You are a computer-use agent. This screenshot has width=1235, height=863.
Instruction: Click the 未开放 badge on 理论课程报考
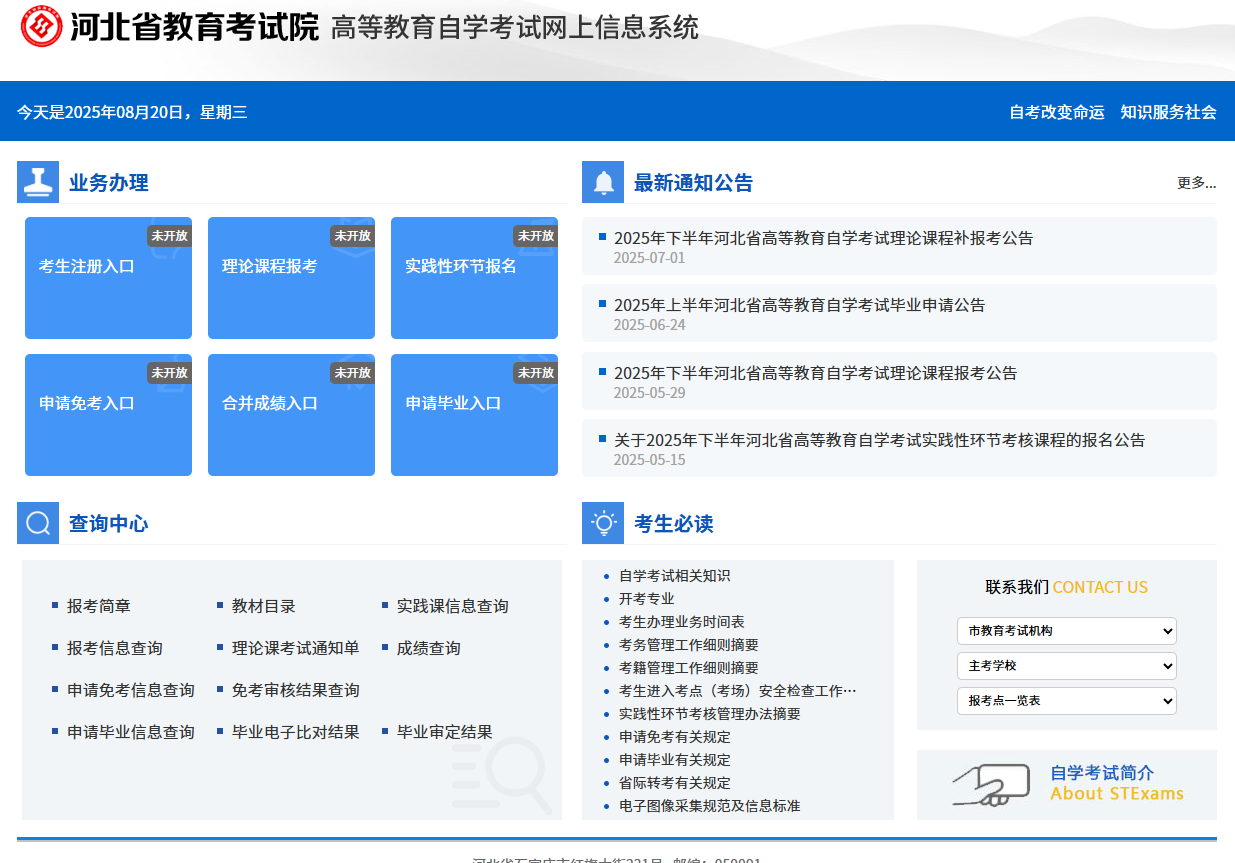(353, 236)
